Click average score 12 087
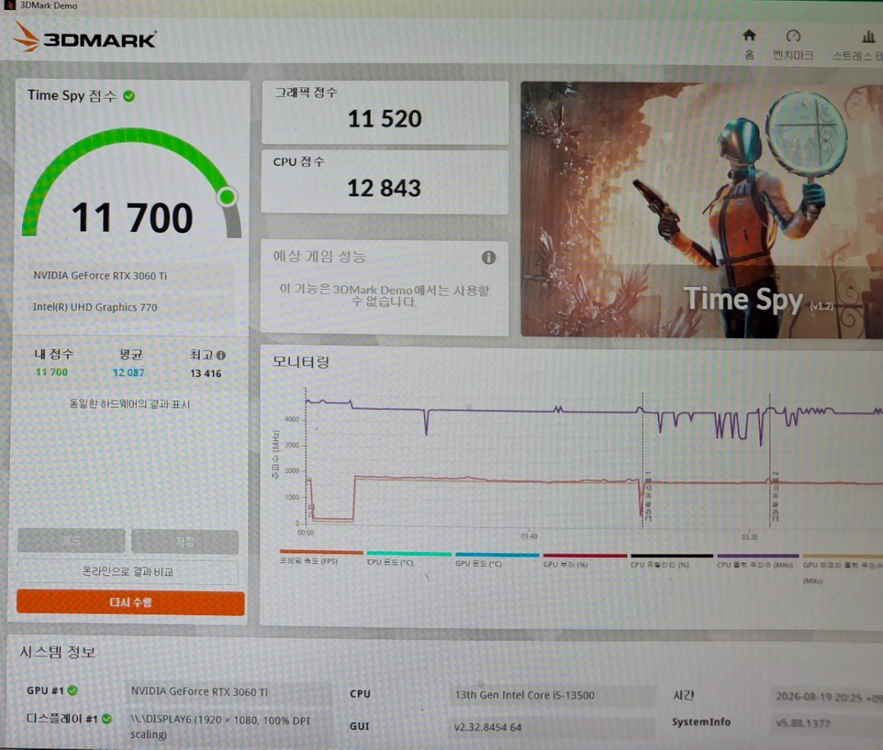 point(128,373)
